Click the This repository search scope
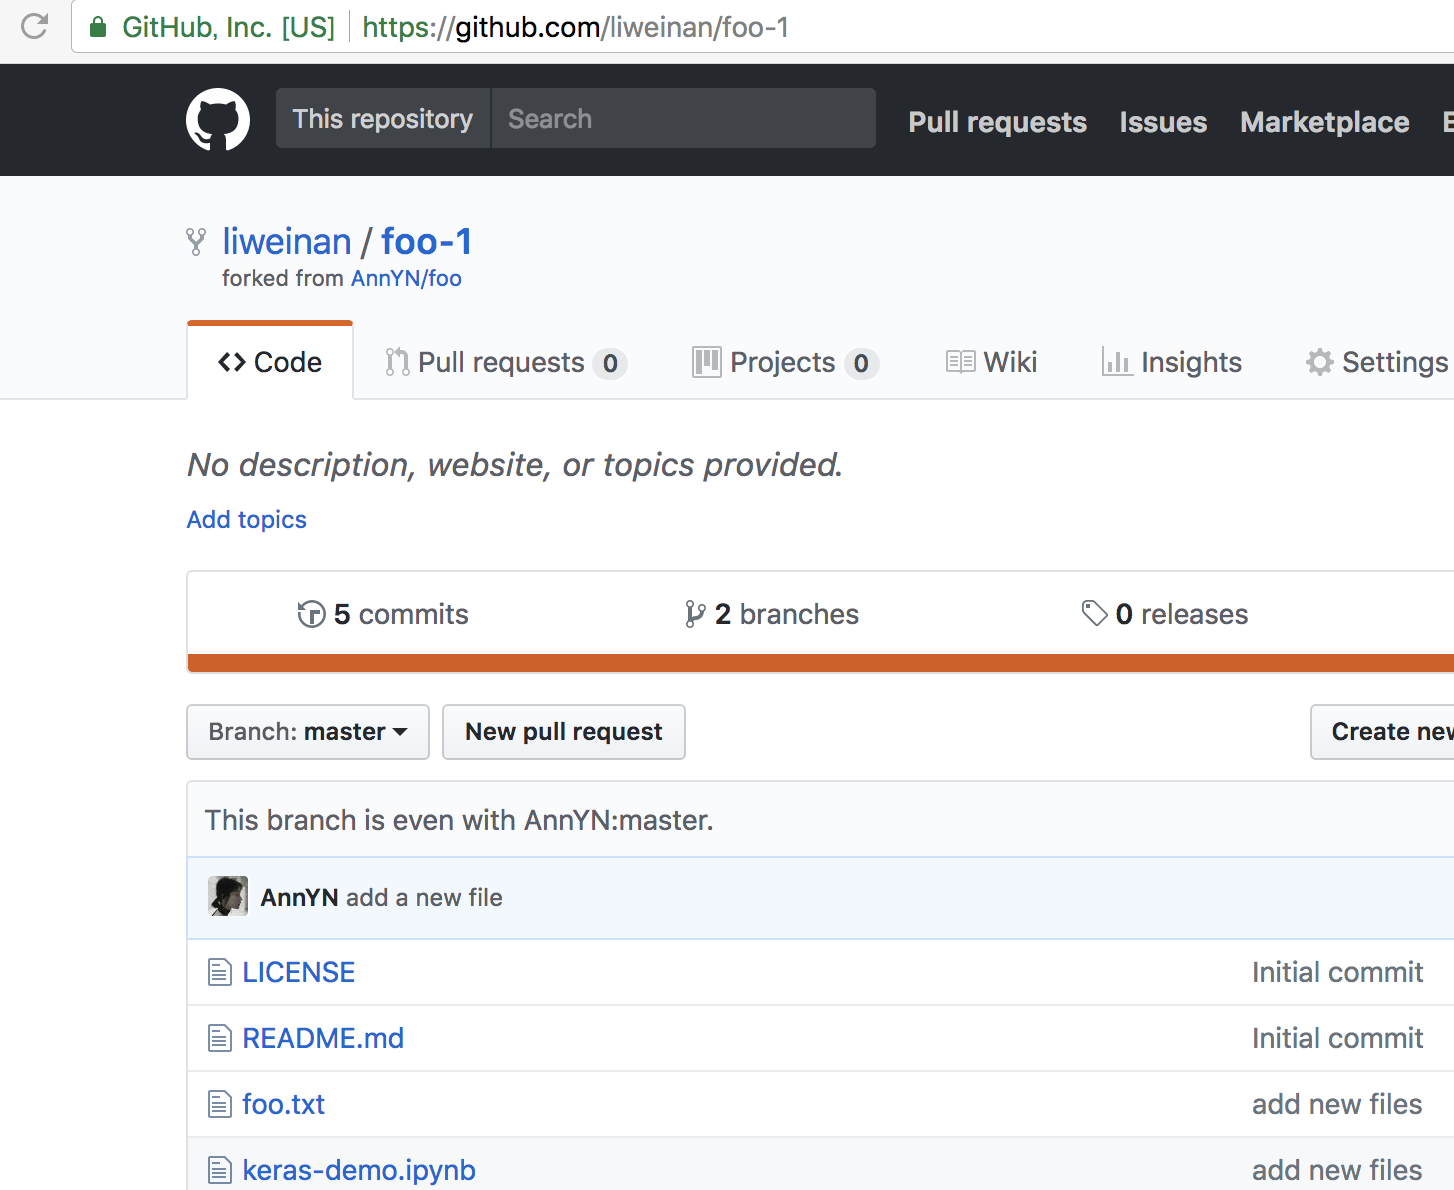The image size is (1454, 1190). point(383,118)
